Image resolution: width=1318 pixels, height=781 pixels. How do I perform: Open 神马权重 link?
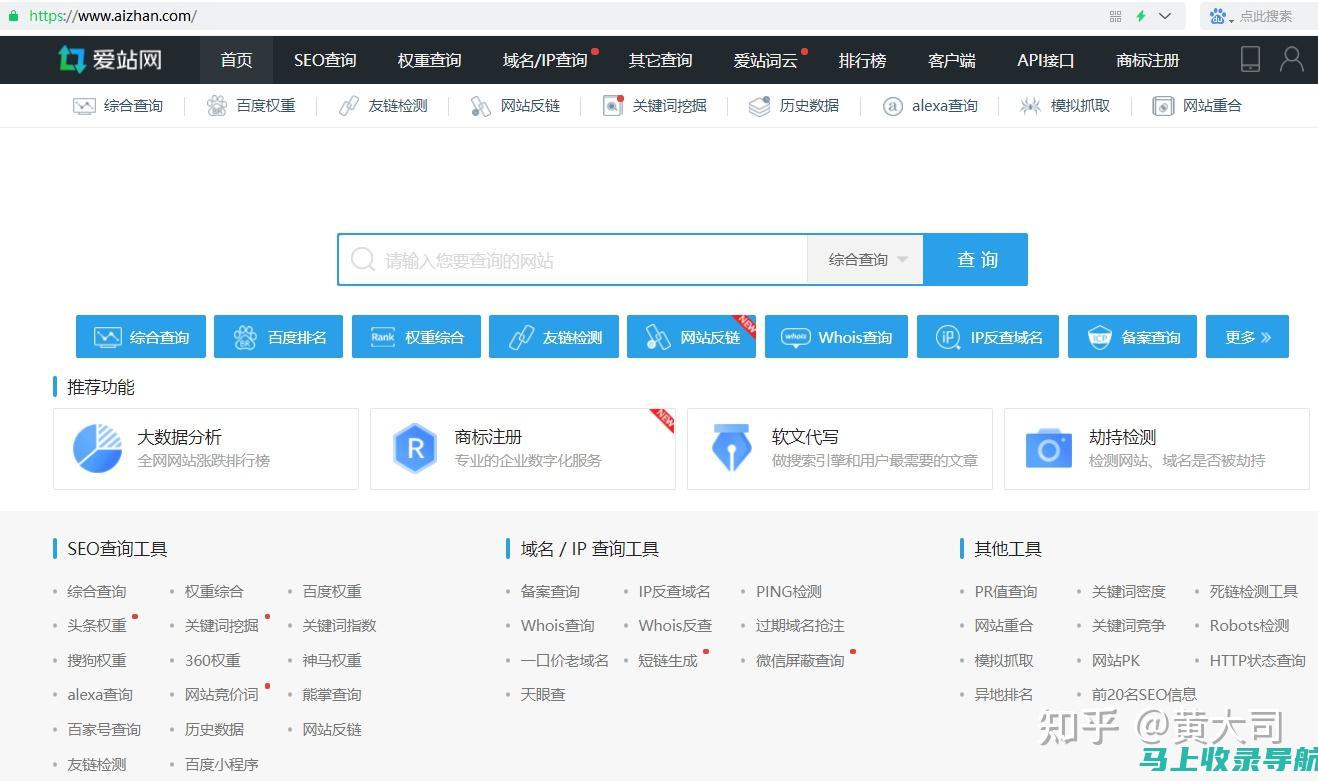(x=332, y=660)
